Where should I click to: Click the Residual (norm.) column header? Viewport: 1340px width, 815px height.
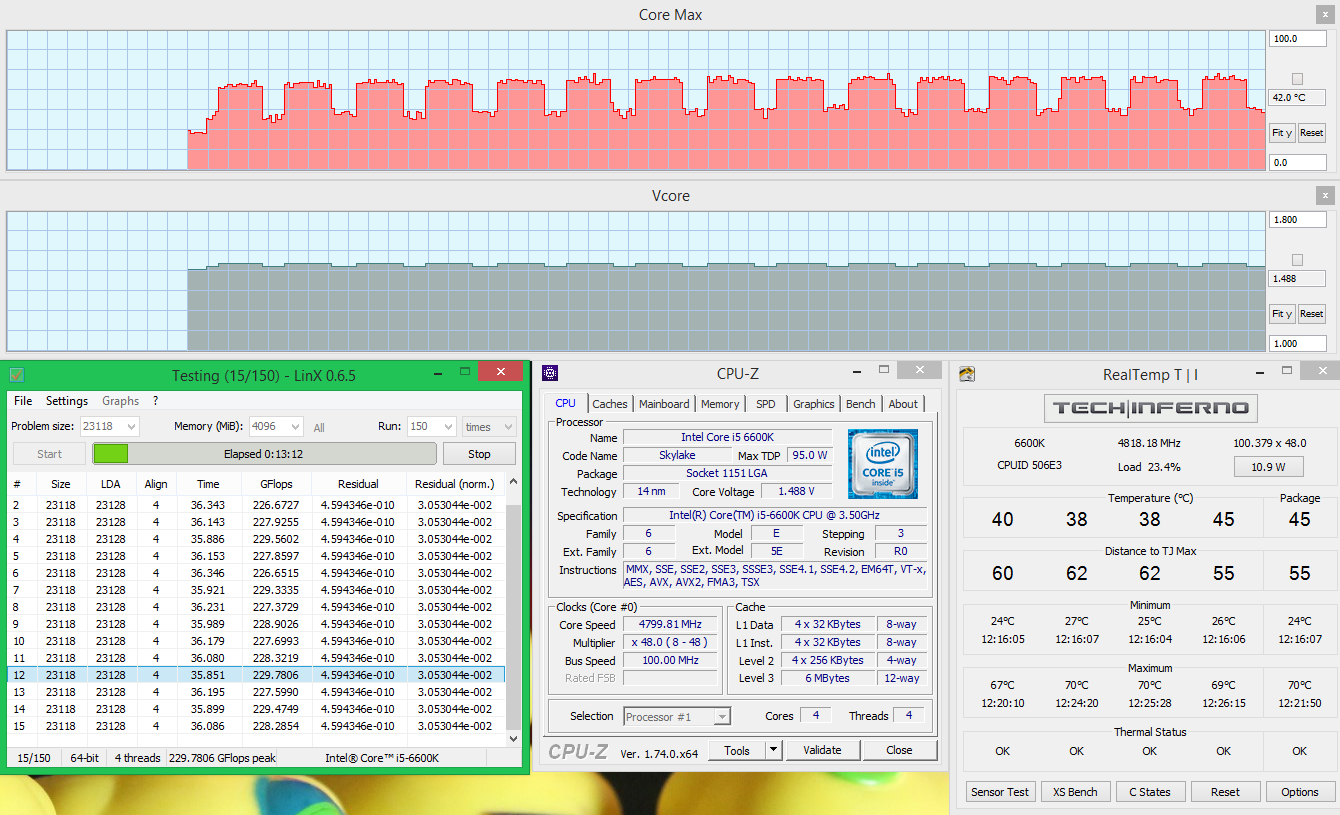(x=455, y=484)
